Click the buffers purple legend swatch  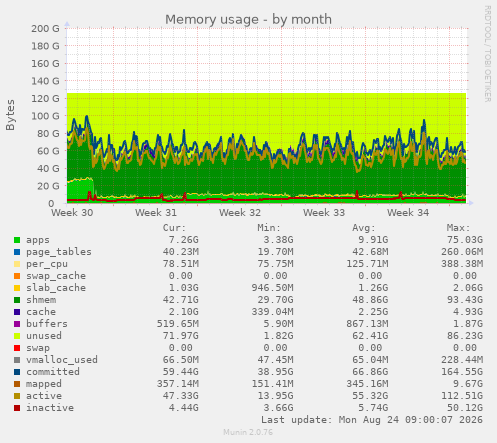(17, 324)
